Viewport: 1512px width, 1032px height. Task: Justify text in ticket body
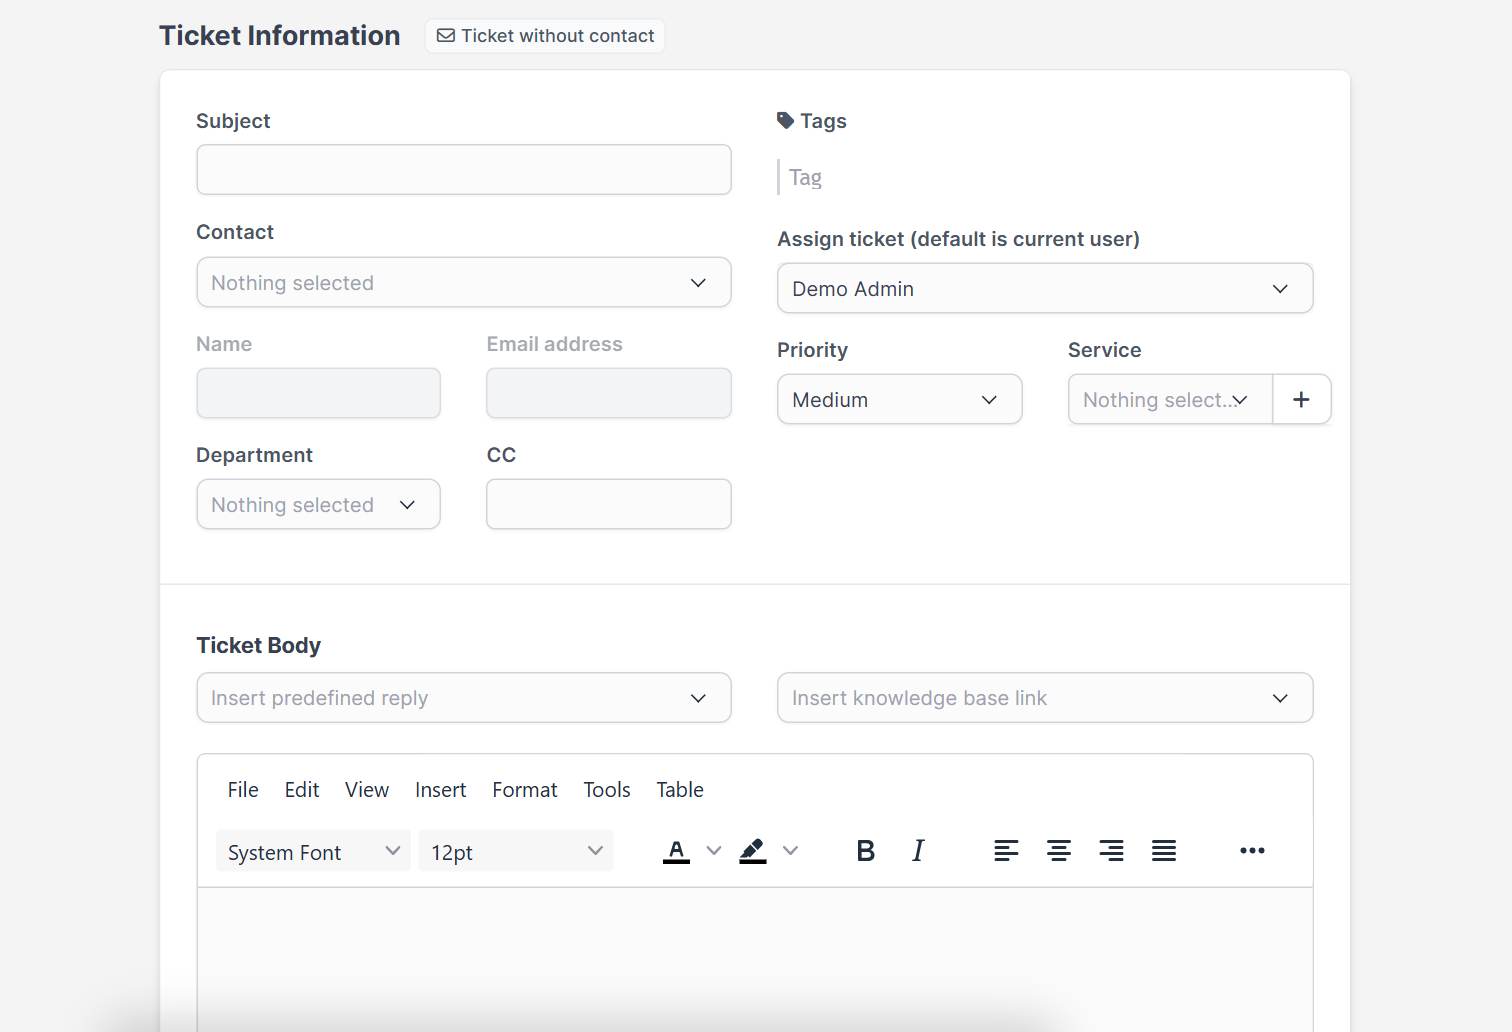pyautogui.click(x=1164, y=851)
